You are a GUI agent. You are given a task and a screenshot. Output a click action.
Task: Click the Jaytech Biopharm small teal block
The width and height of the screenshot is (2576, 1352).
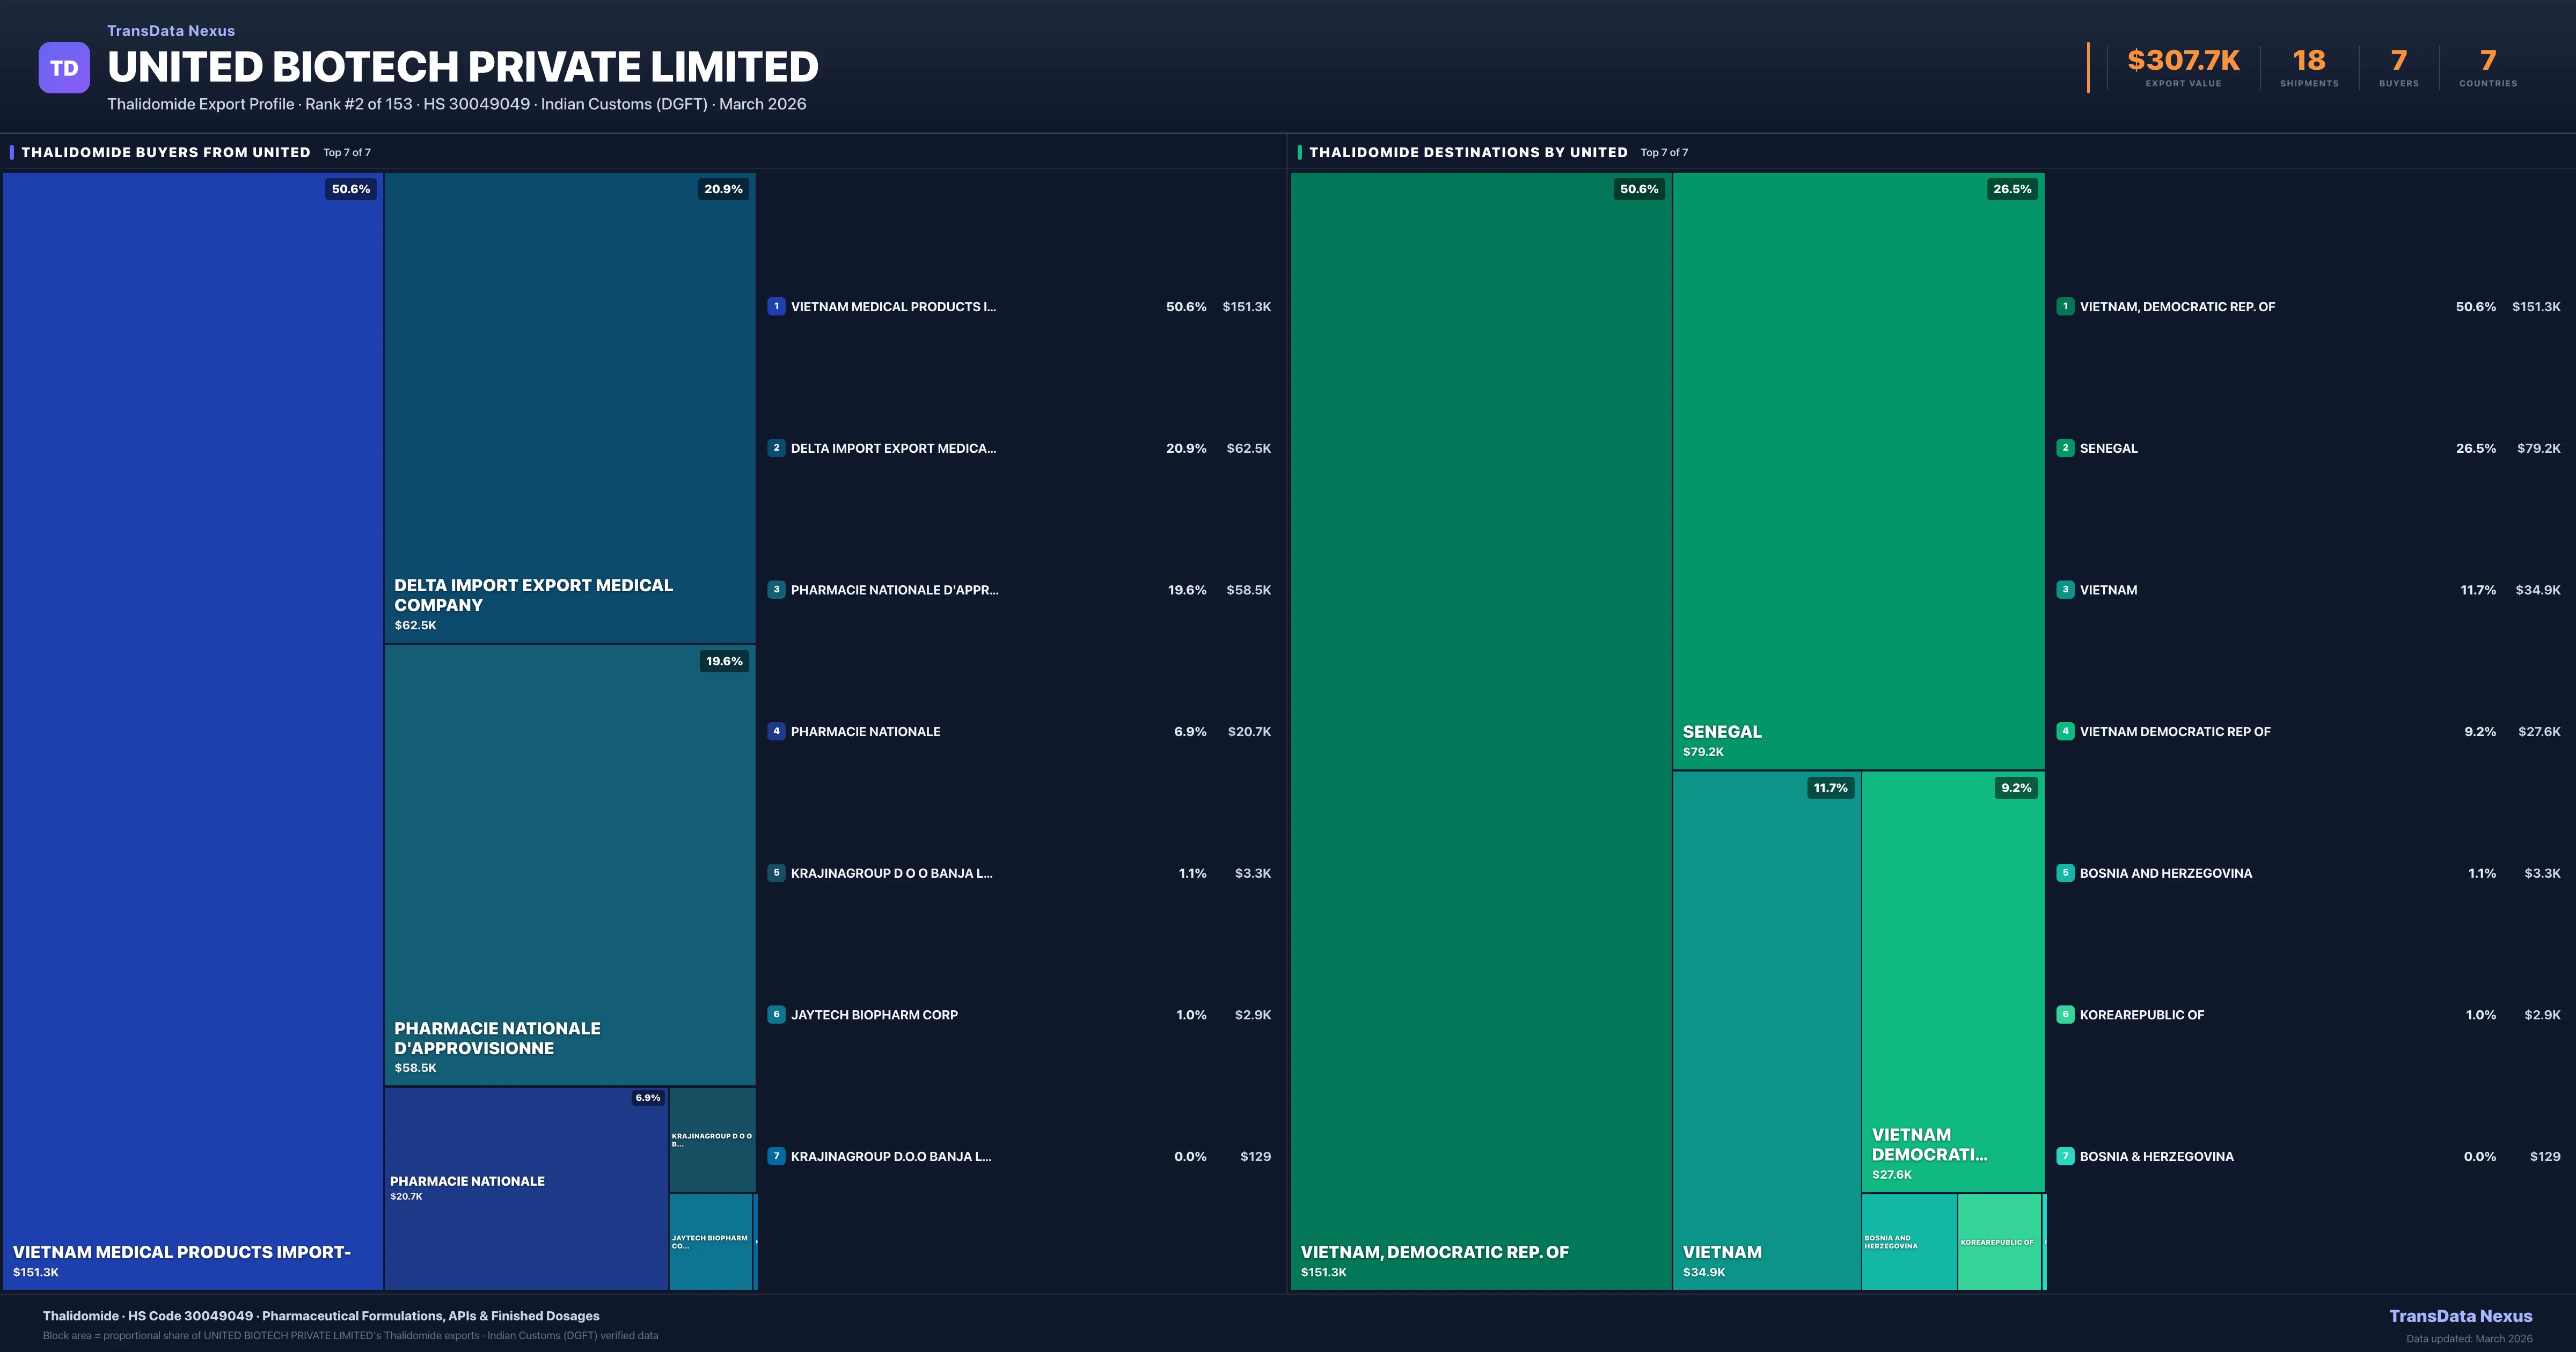(710, 1241)
